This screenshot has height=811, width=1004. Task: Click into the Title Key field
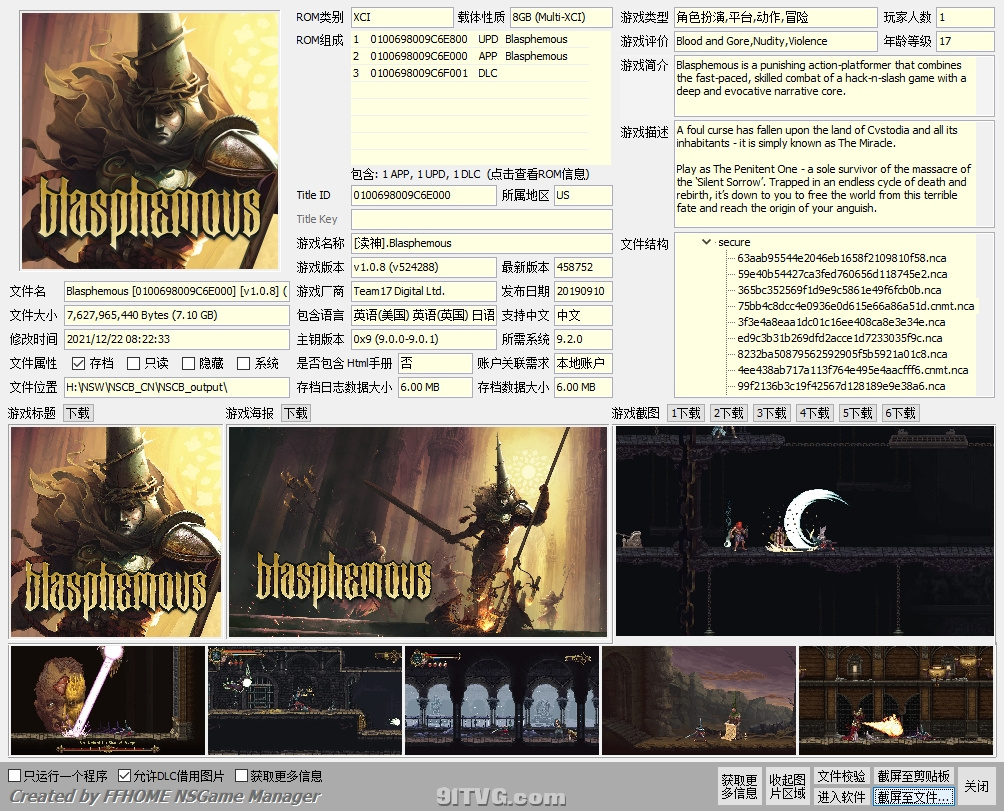tap(481, 219)
